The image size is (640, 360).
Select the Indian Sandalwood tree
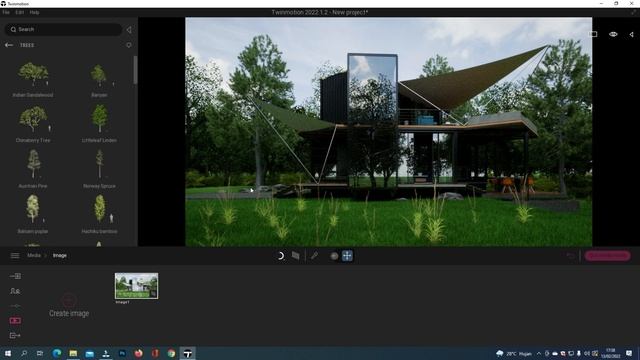click(x=33, y=80)
